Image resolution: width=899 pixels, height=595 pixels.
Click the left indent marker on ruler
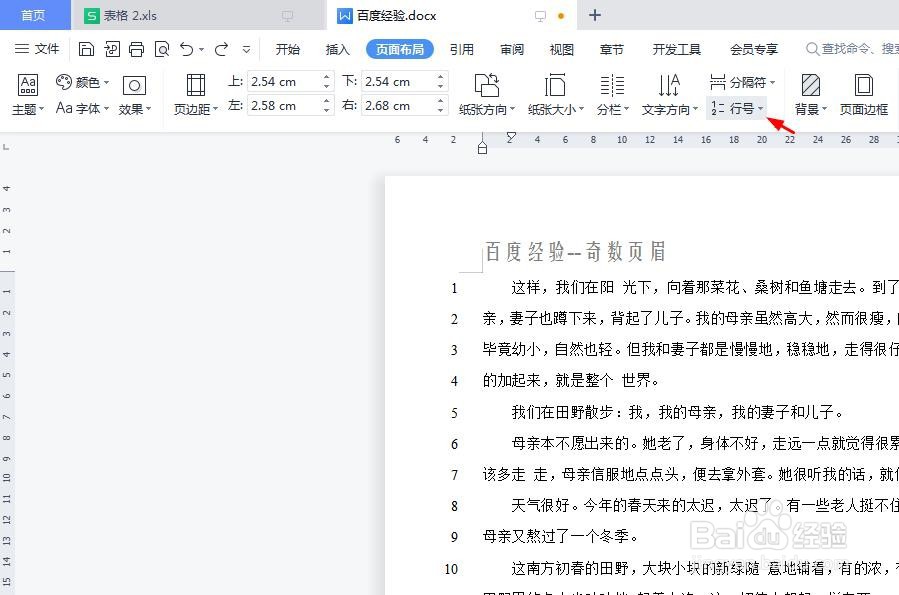pyautogui.click(x=482, y=148)
